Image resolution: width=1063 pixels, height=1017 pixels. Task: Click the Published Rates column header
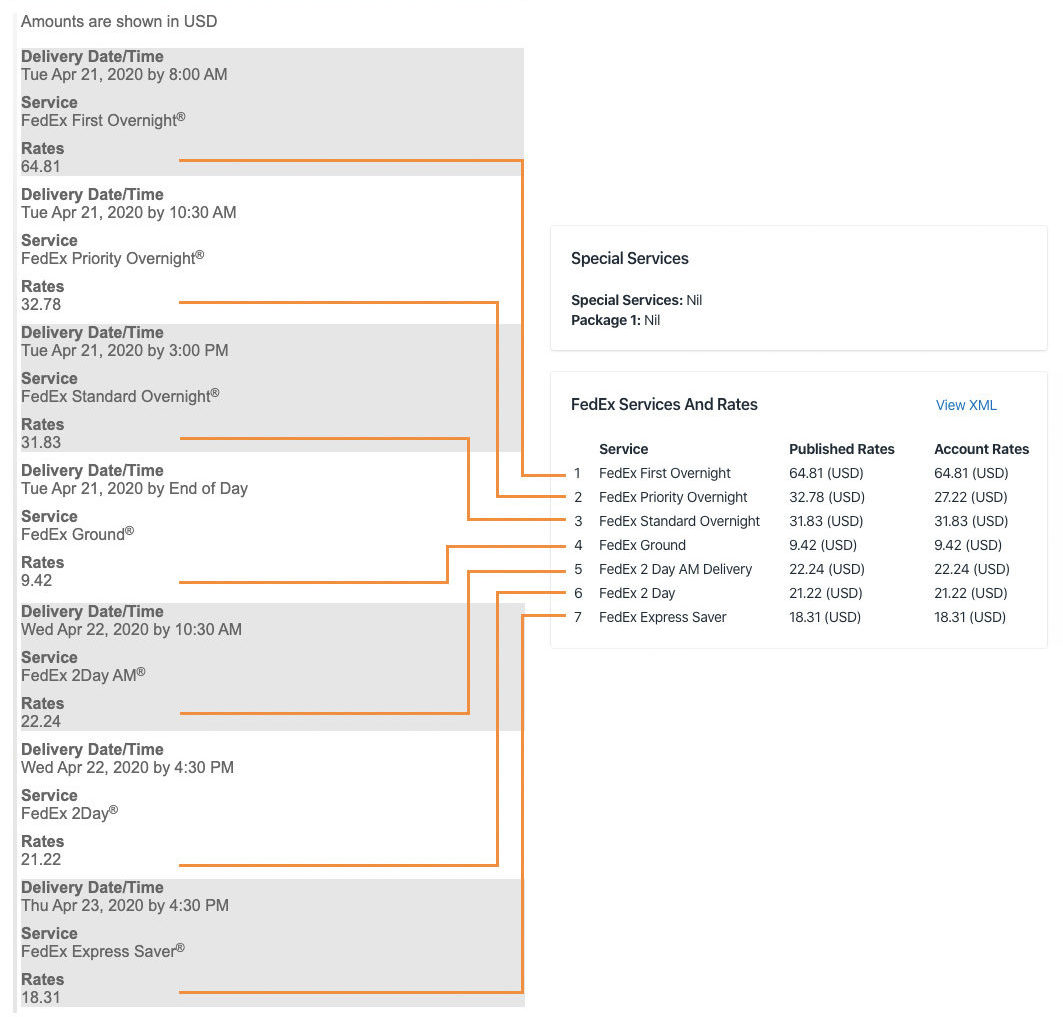point(841,449)
